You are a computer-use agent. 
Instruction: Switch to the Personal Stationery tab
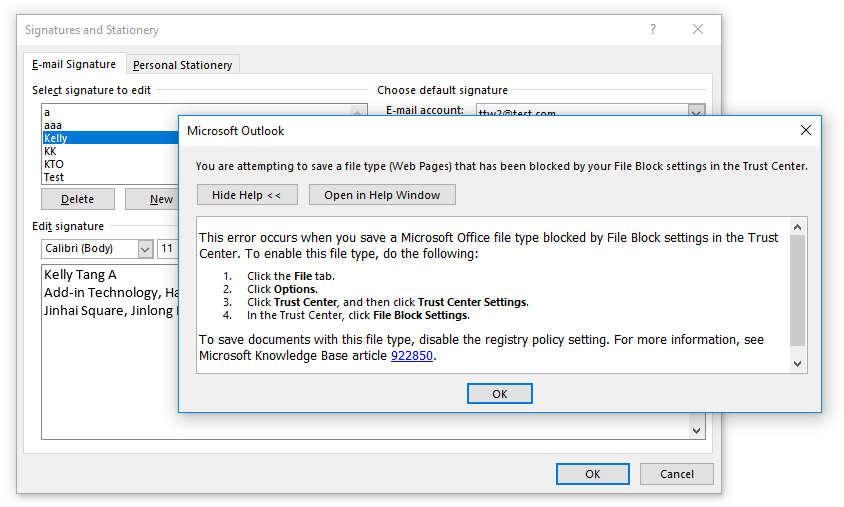[x=182, y=65]
